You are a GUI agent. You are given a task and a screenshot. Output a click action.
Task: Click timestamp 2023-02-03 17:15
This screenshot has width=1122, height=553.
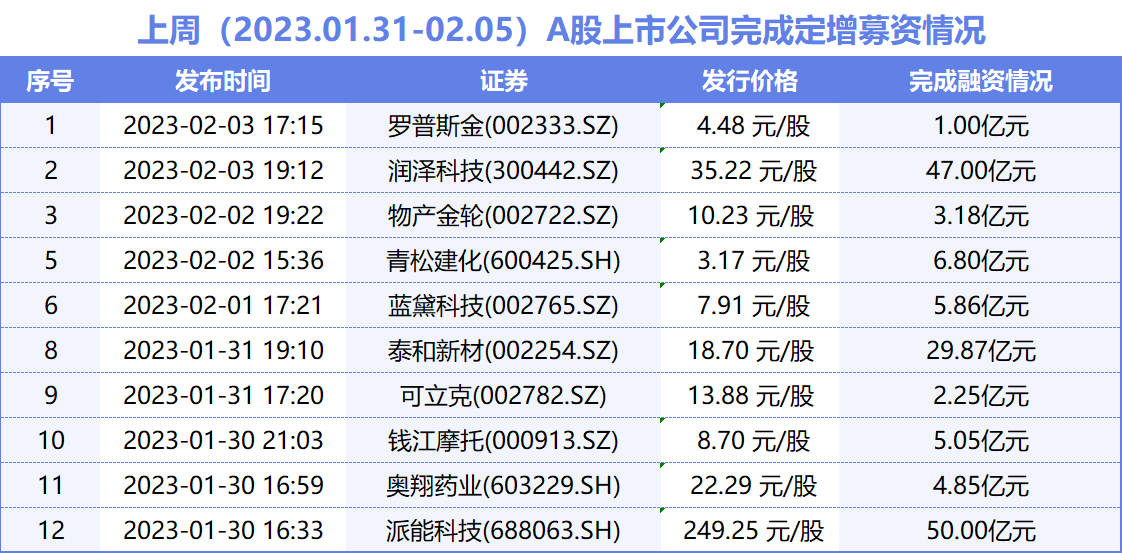click(223, 126)
